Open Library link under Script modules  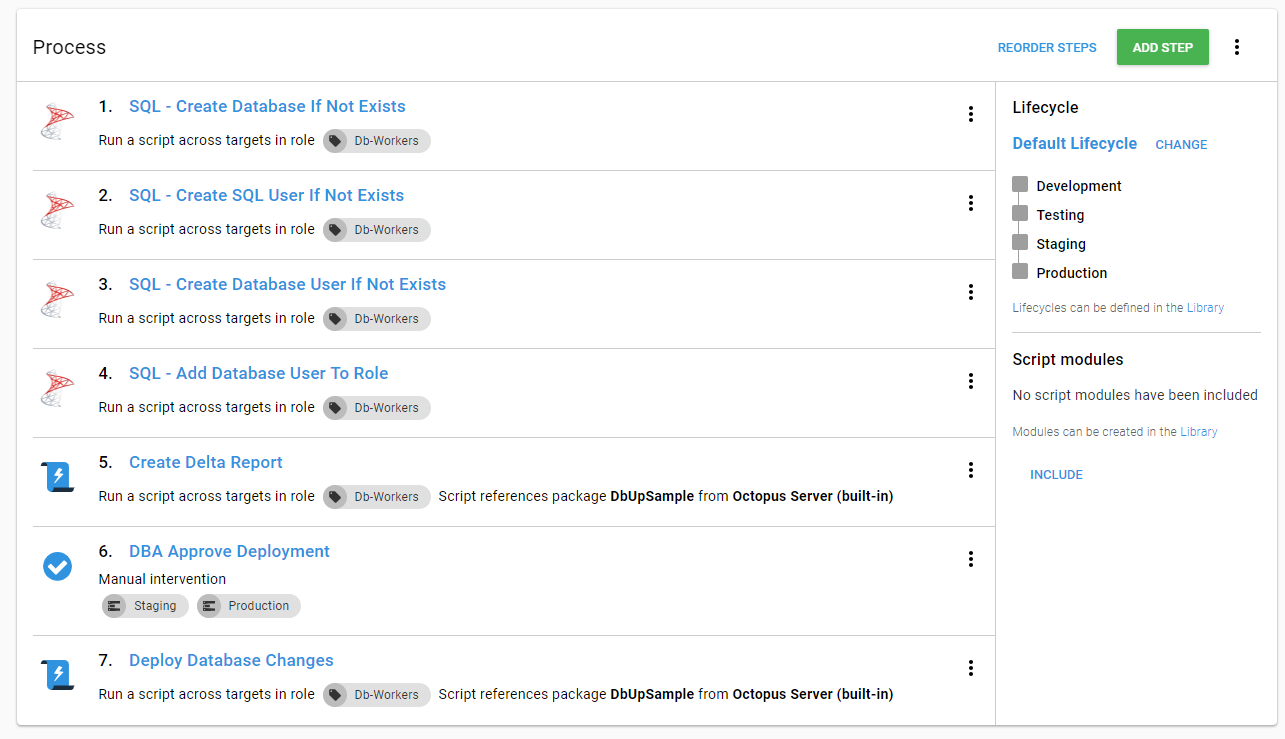tap(1198, 432)
